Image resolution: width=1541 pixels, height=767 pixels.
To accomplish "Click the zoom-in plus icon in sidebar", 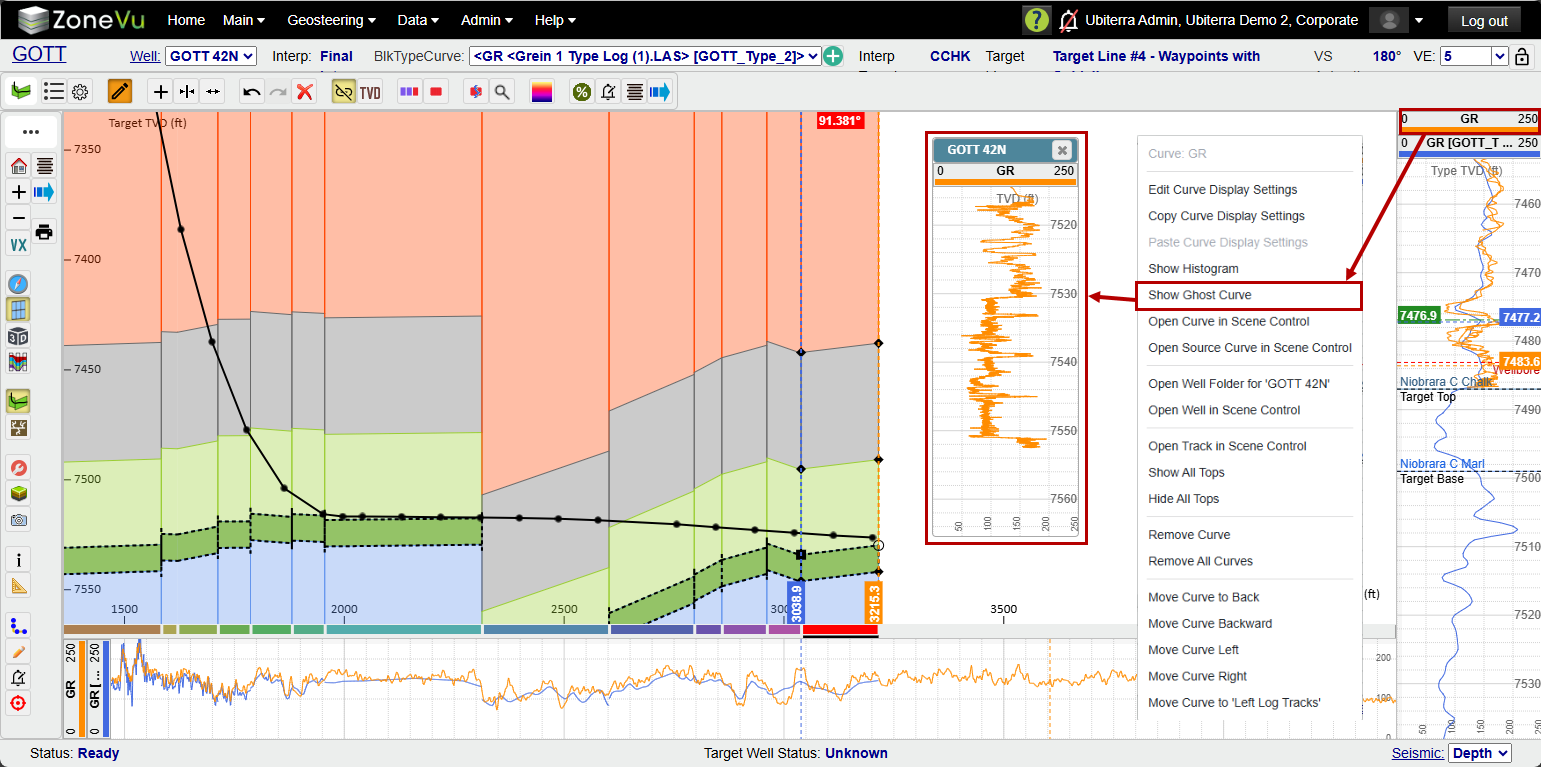I will 19,192.
